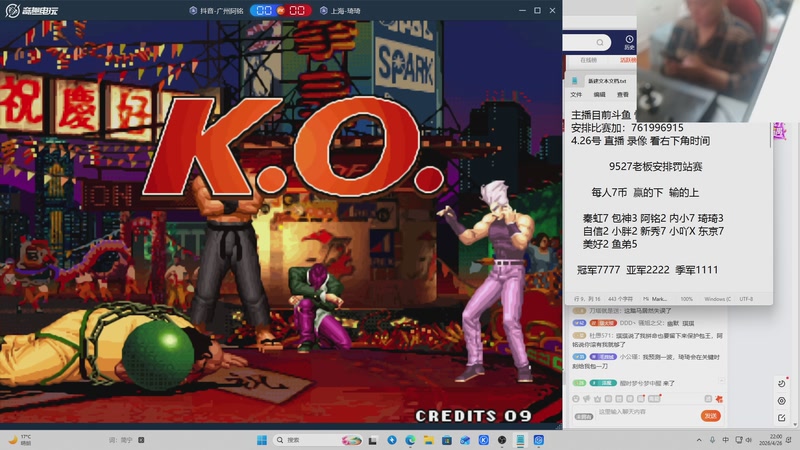Screen dimensions: 800x450
Task: Click the edit pencil icon in the right sidebar
Action: click(x=782, y=418)
